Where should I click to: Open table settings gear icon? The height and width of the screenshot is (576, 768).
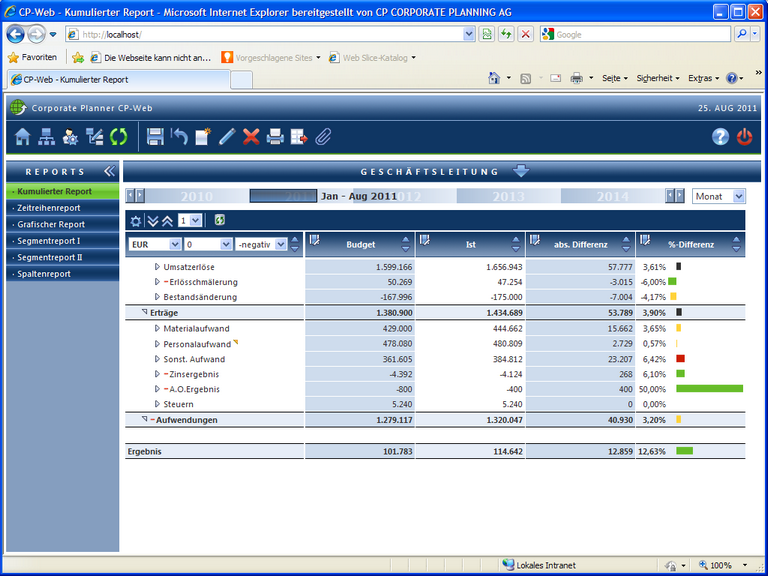pyautogui.click(x=136, y=221)
